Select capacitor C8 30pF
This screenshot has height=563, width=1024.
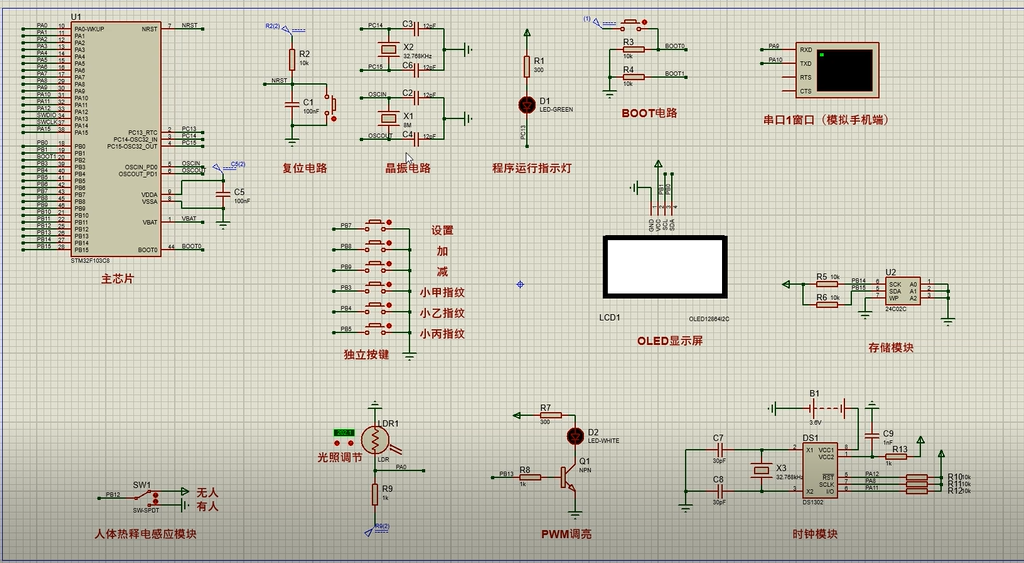point(720,491)
